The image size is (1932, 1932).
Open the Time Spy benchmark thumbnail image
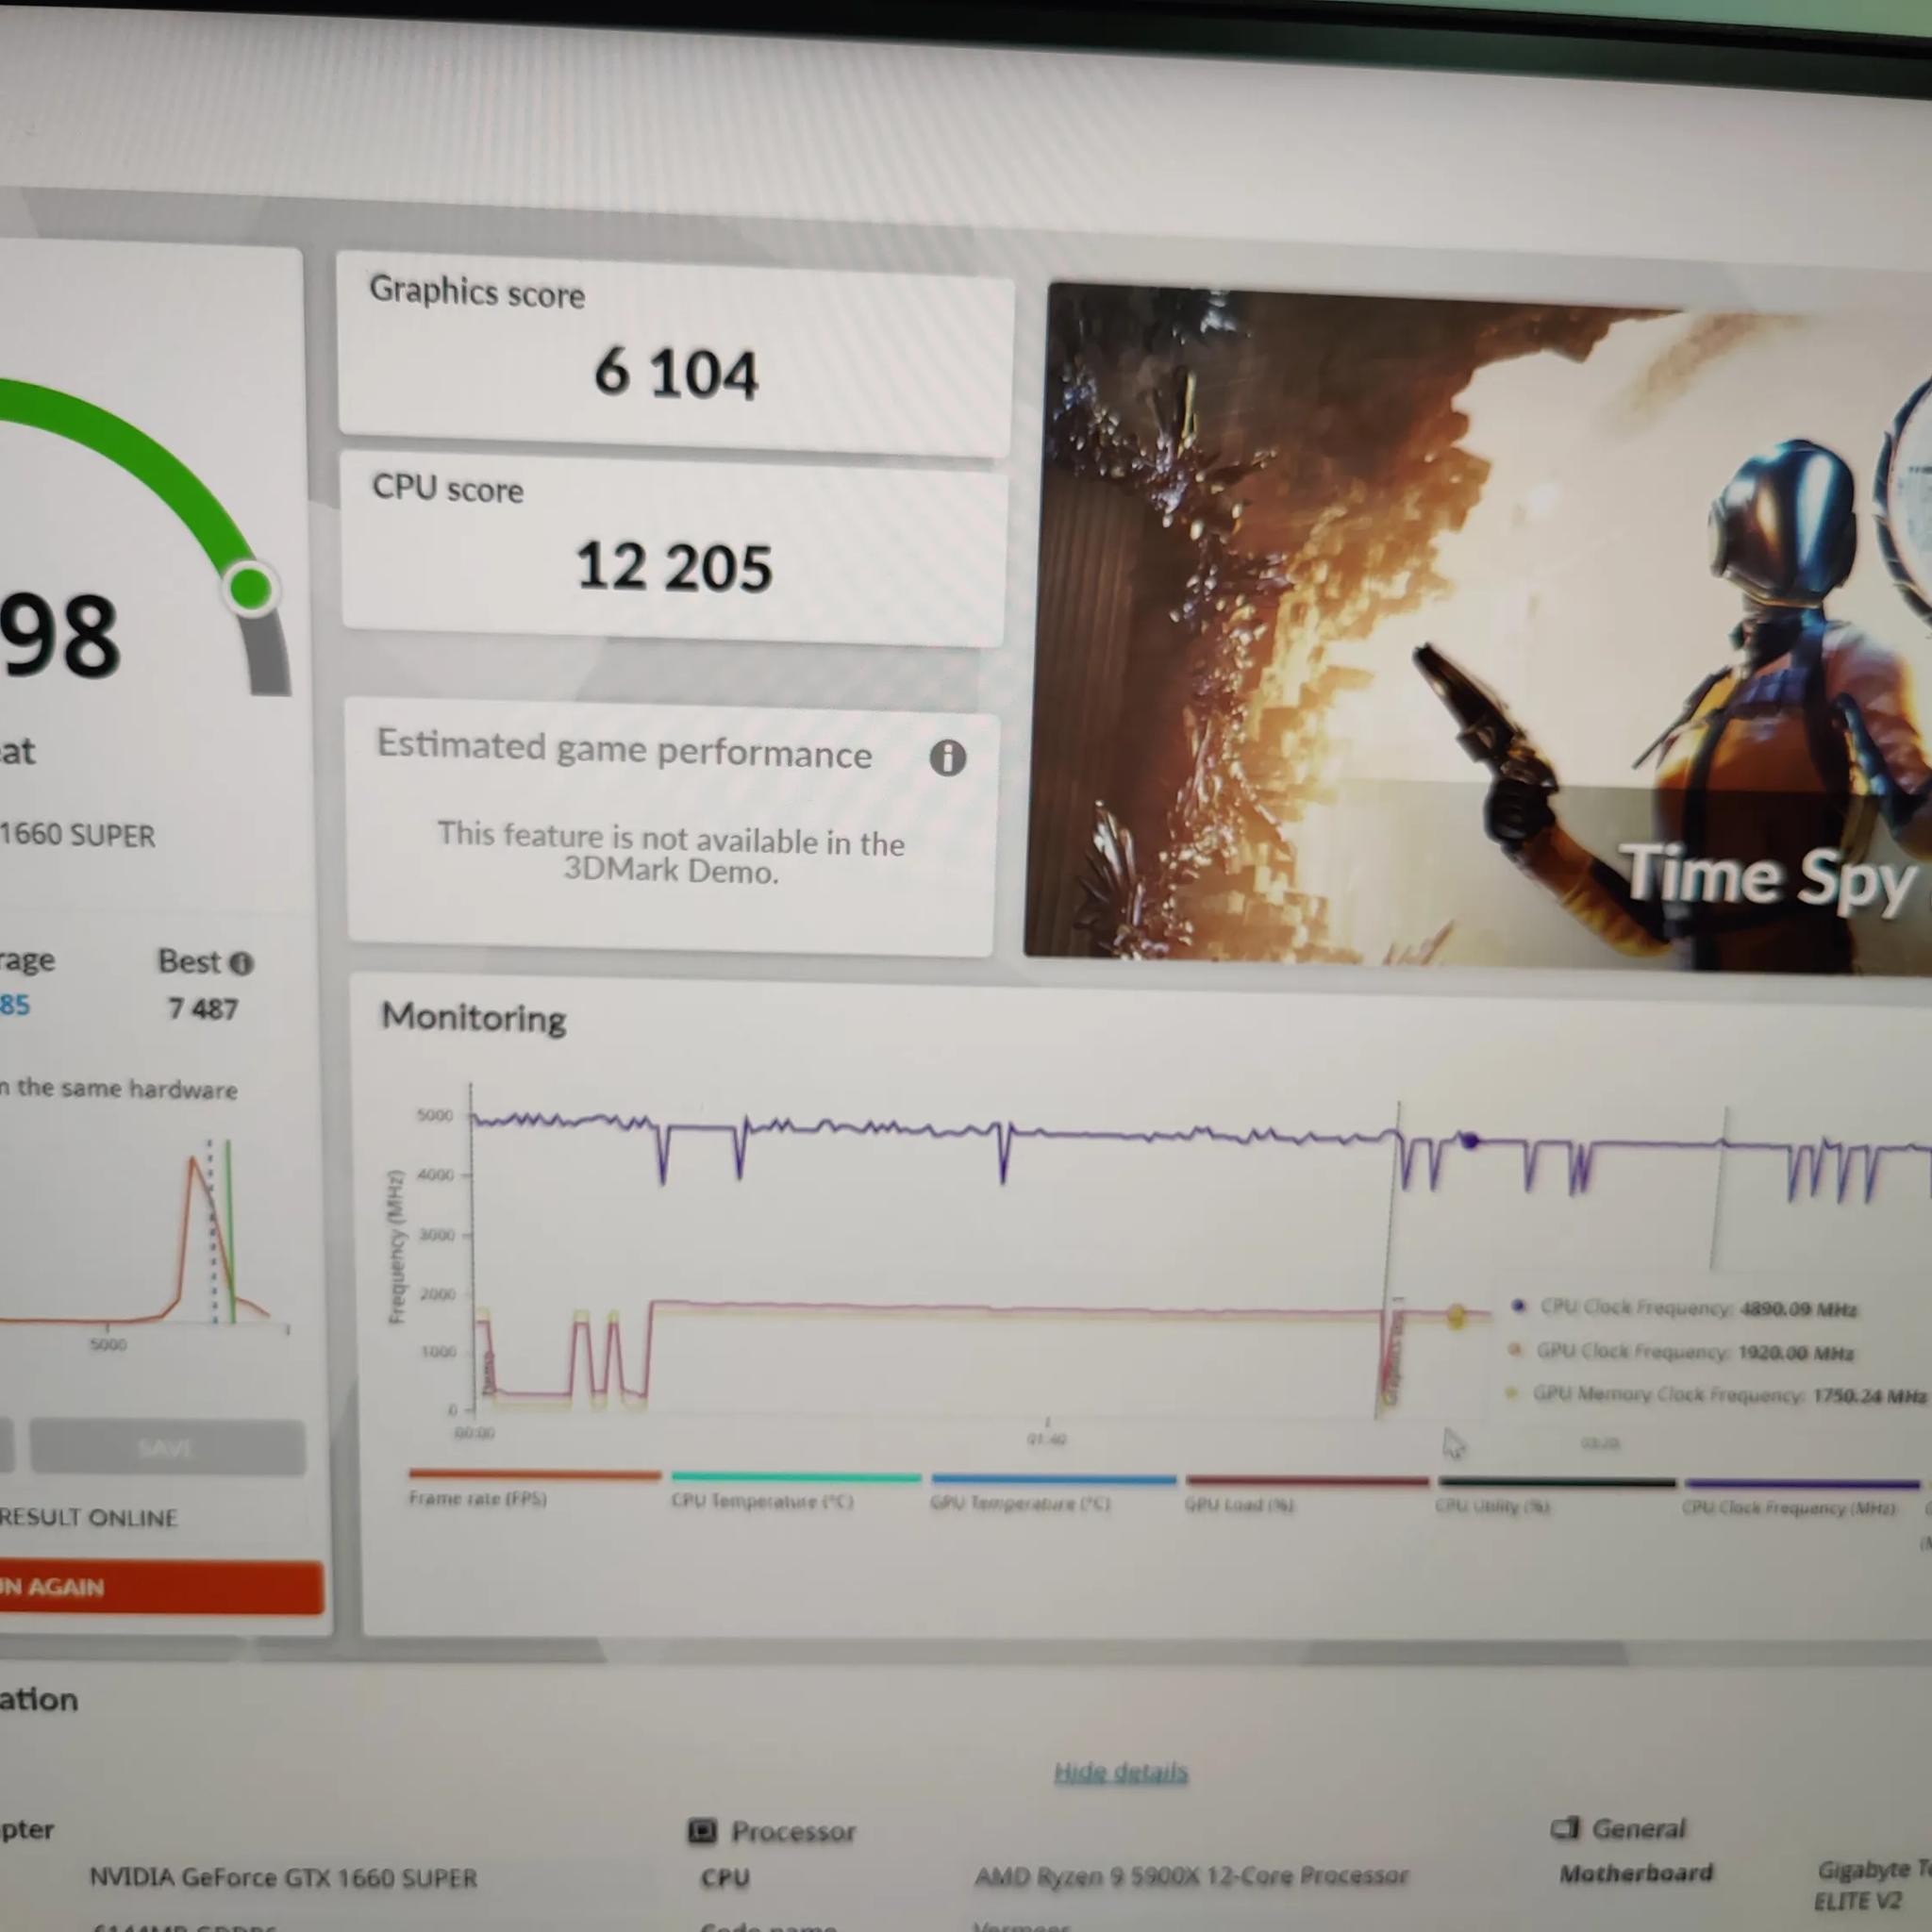point(1477,628)
